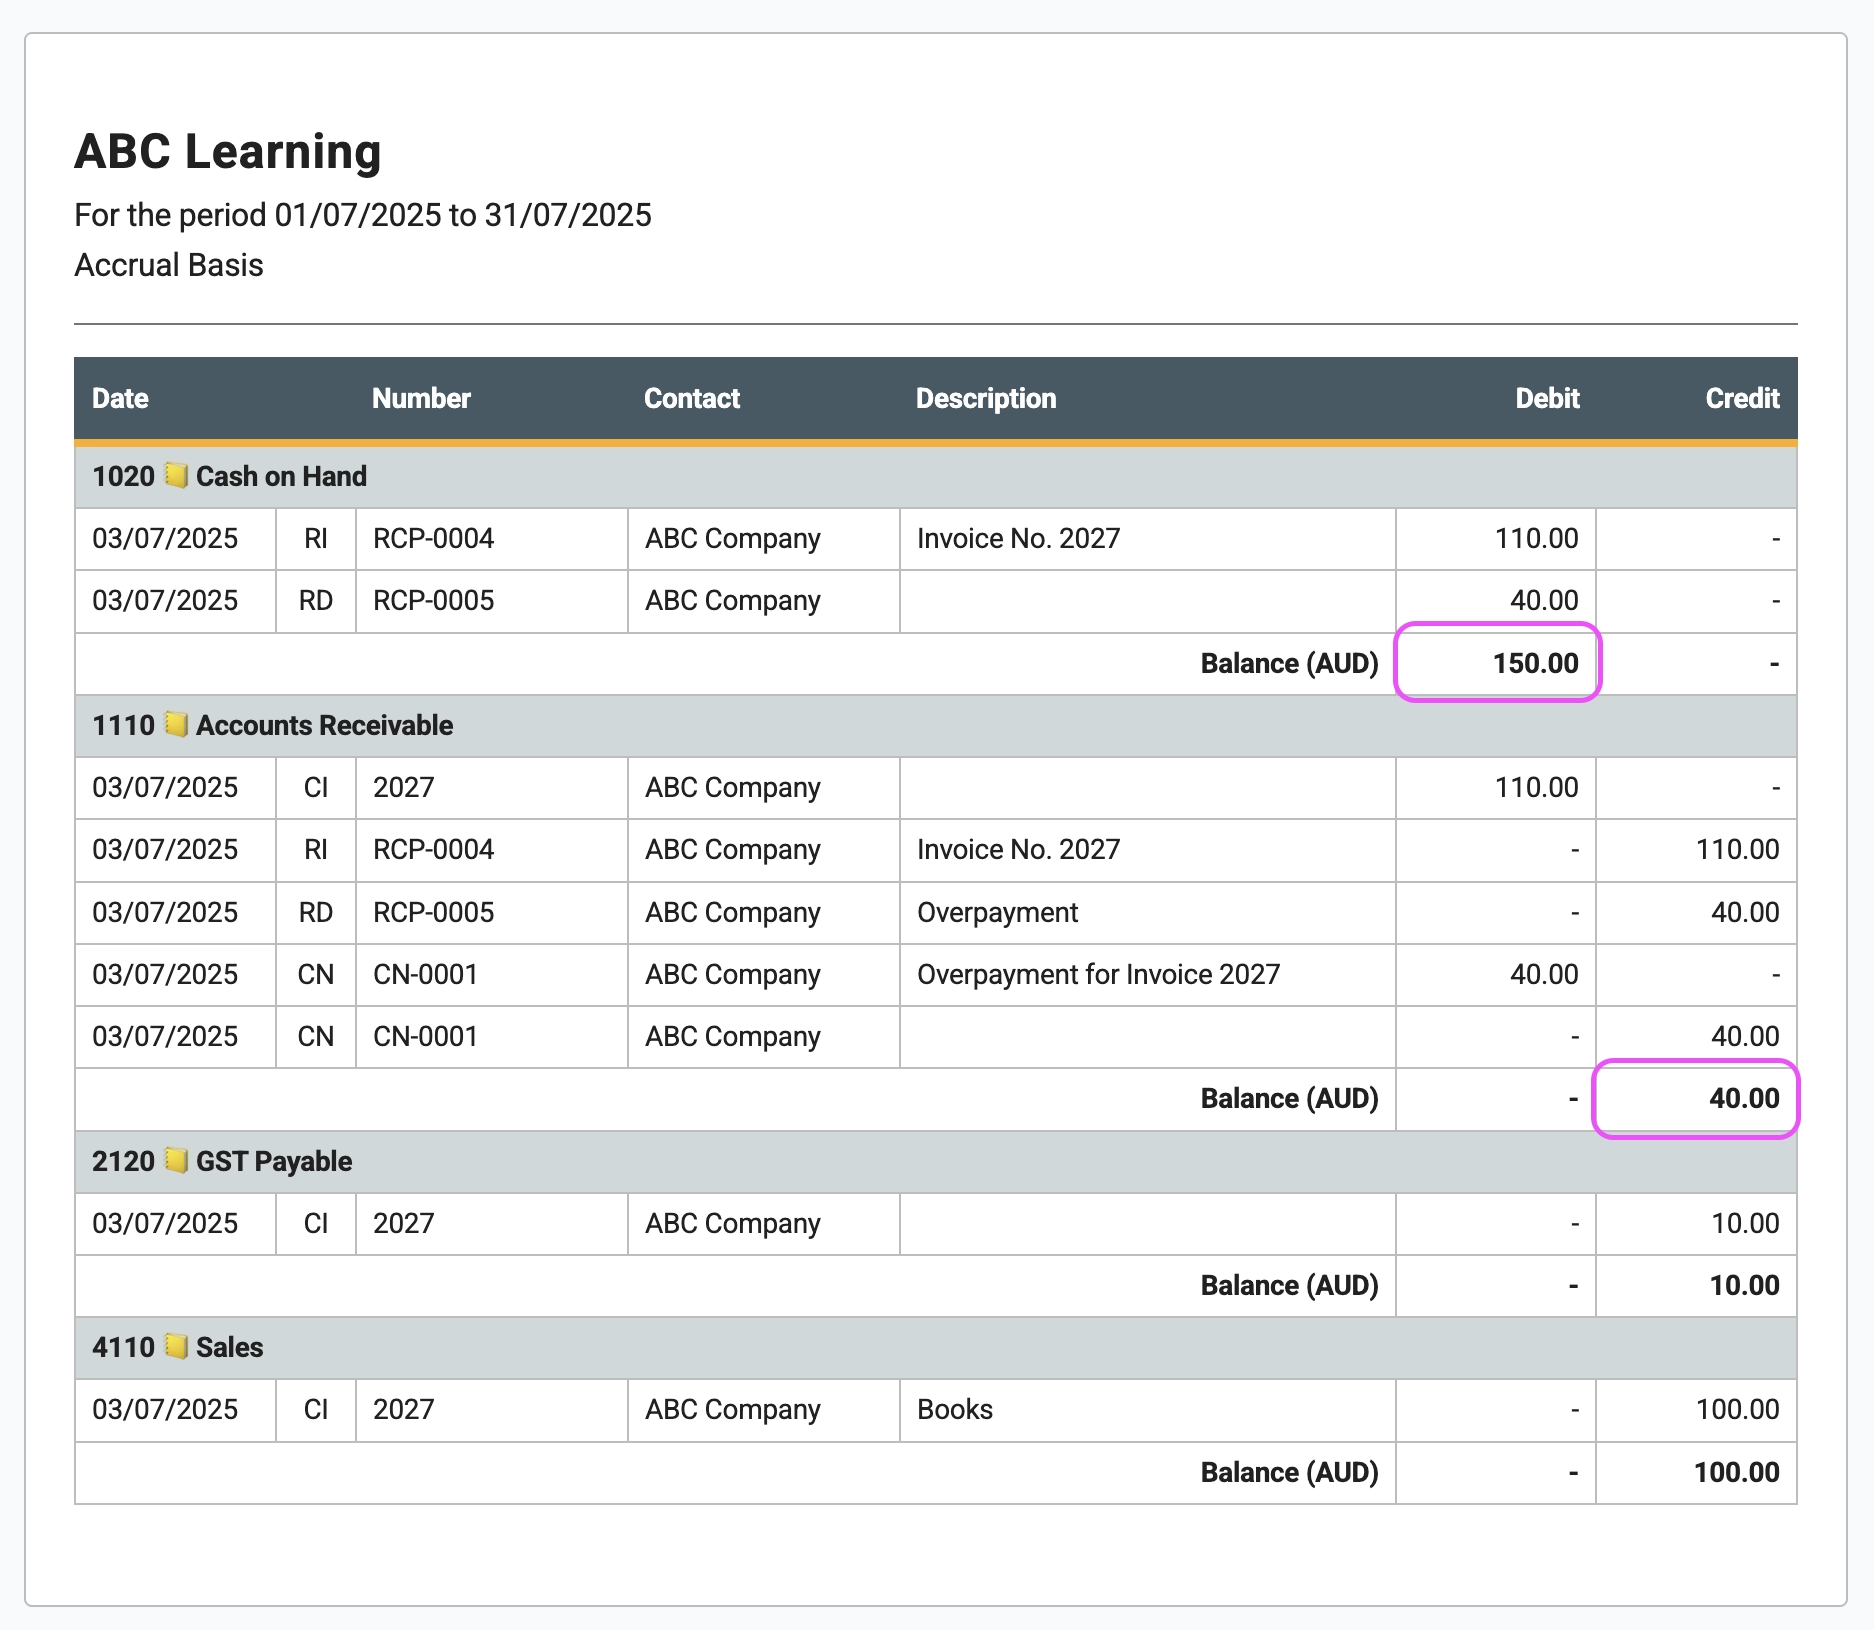Click ABC Company contact on GST Payable row
This screenshot has height=1630, width=1874.
tap(732, 1223)
